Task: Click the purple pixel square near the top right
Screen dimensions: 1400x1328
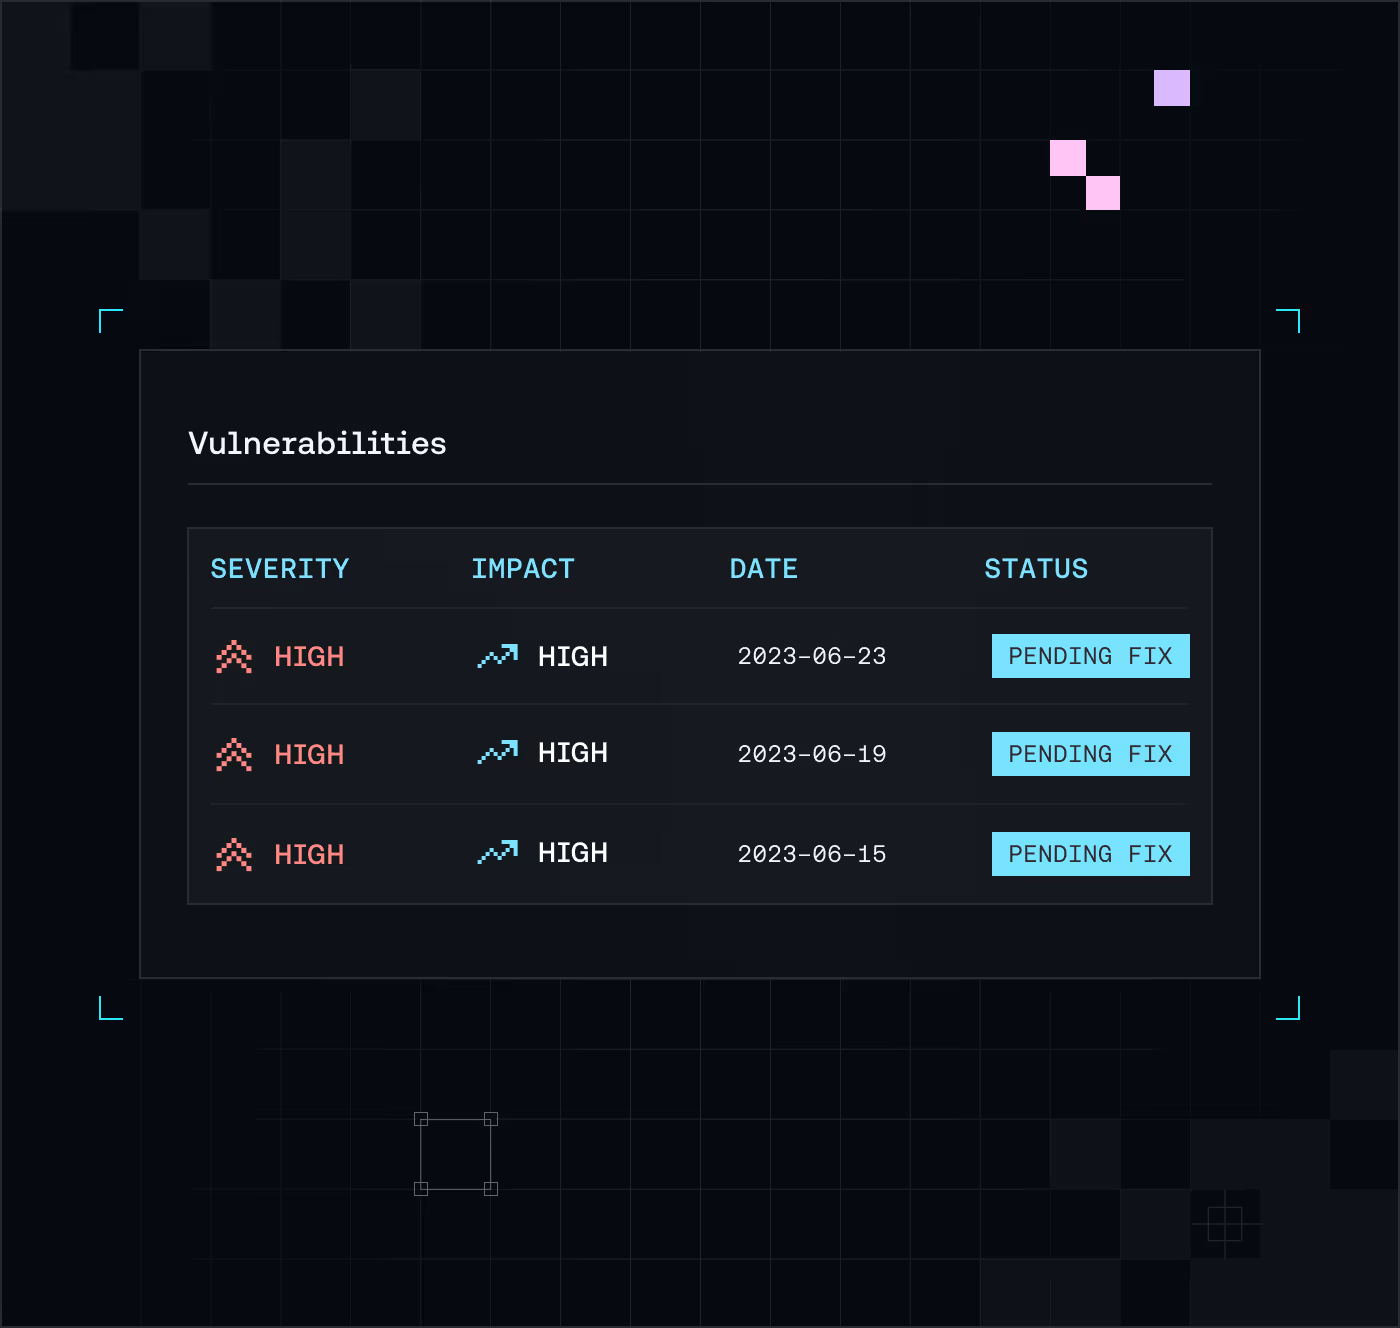Action: (x=1170, y=89)
